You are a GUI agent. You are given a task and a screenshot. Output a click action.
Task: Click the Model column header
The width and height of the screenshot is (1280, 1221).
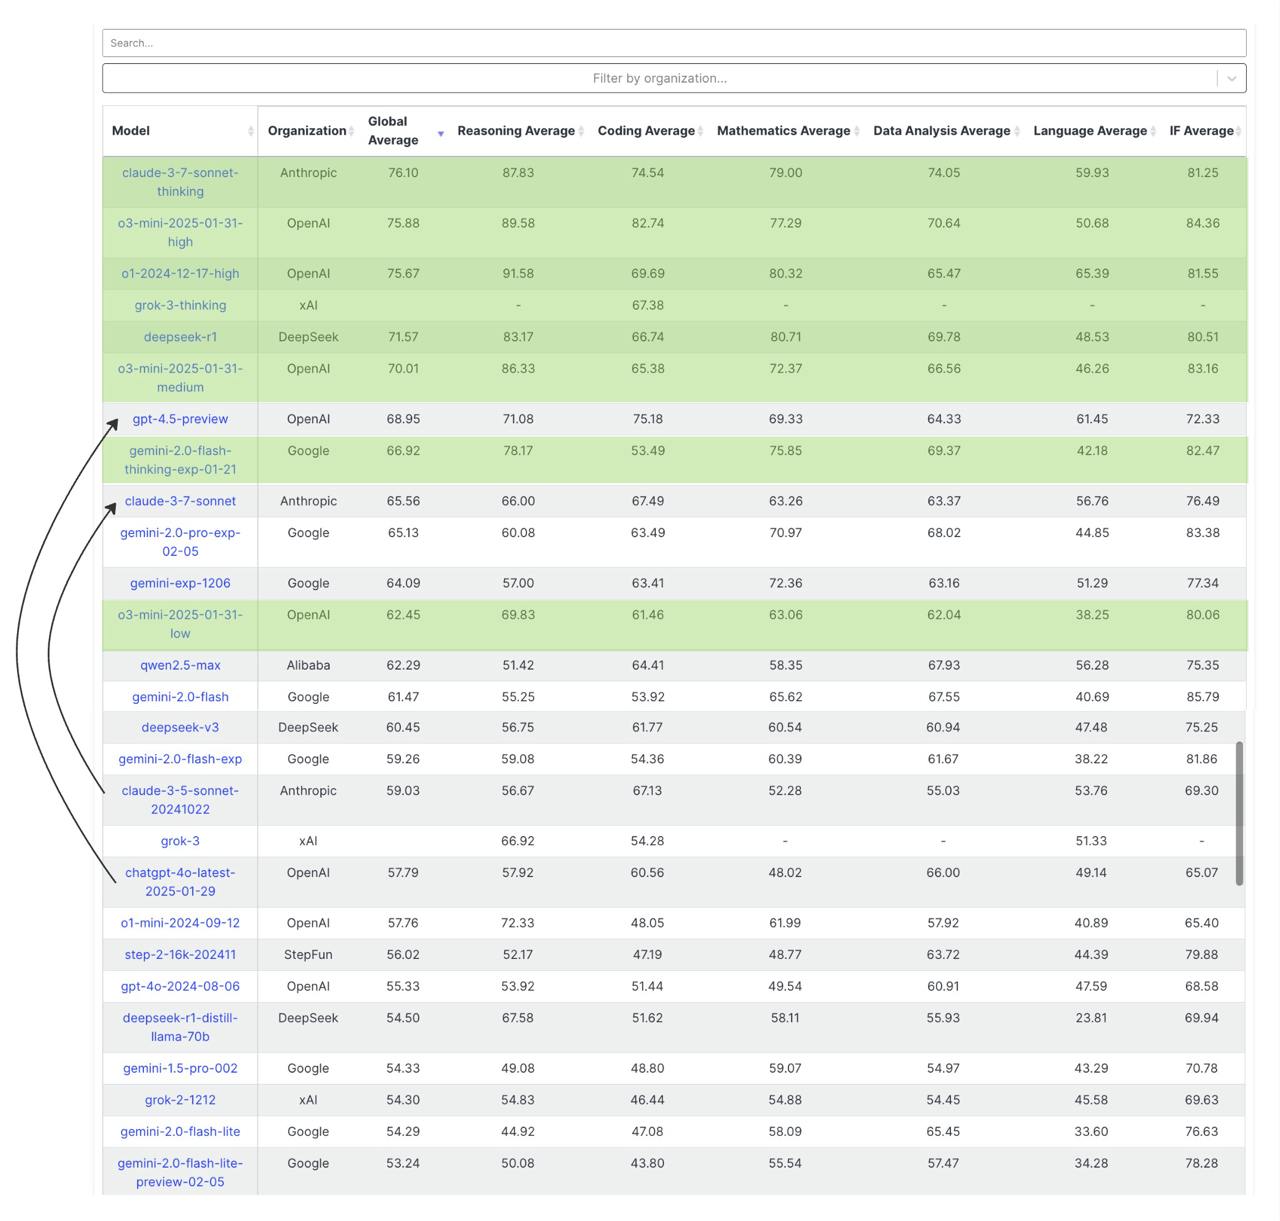131,131
